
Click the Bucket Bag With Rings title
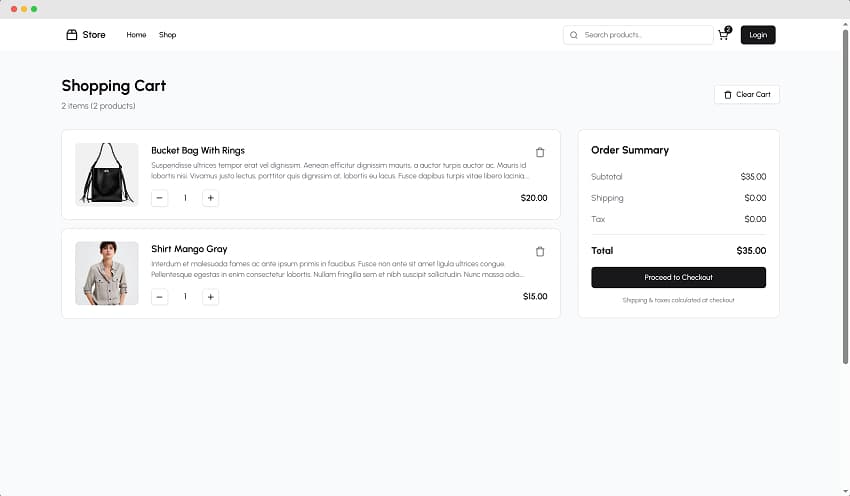(198, 150)
